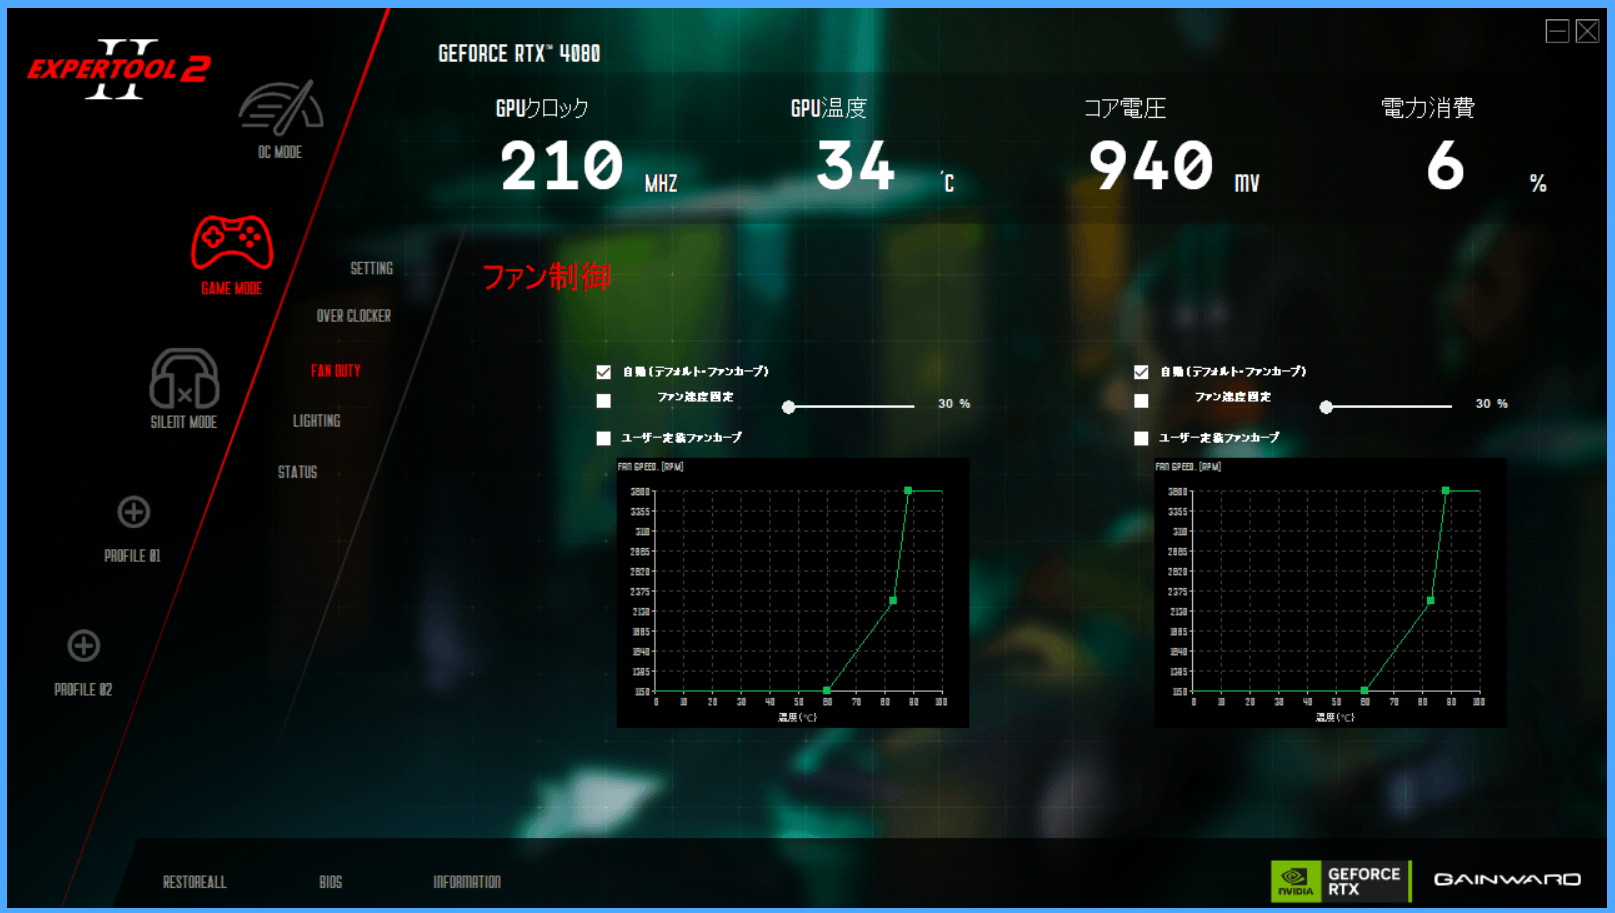
Task: Close the ExpertTool window
Action: (1587, 31)
